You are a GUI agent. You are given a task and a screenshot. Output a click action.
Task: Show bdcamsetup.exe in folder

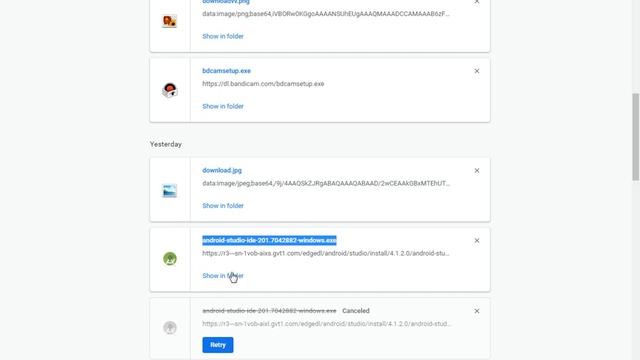coord(223,106)
